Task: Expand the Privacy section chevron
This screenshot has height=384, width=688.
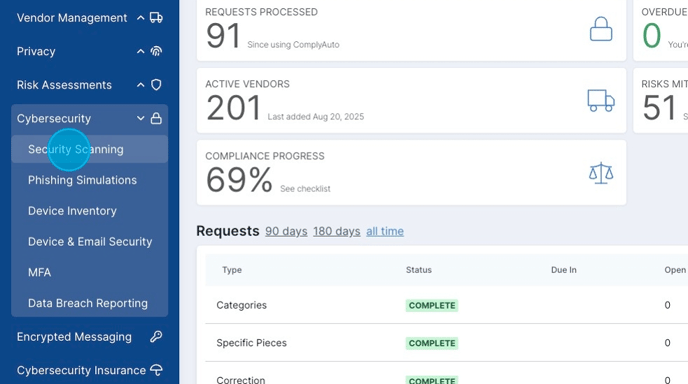Action: [140, 51]
